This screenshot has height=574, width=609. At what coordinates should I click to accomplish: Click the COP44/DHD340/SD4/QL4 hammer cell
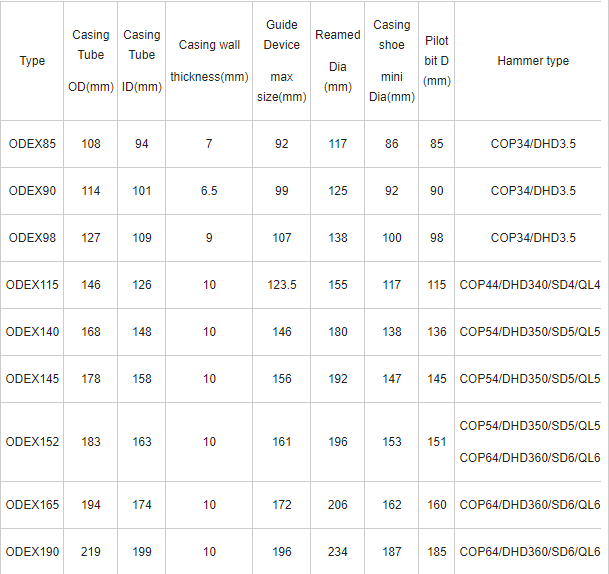tap(530, 285)
